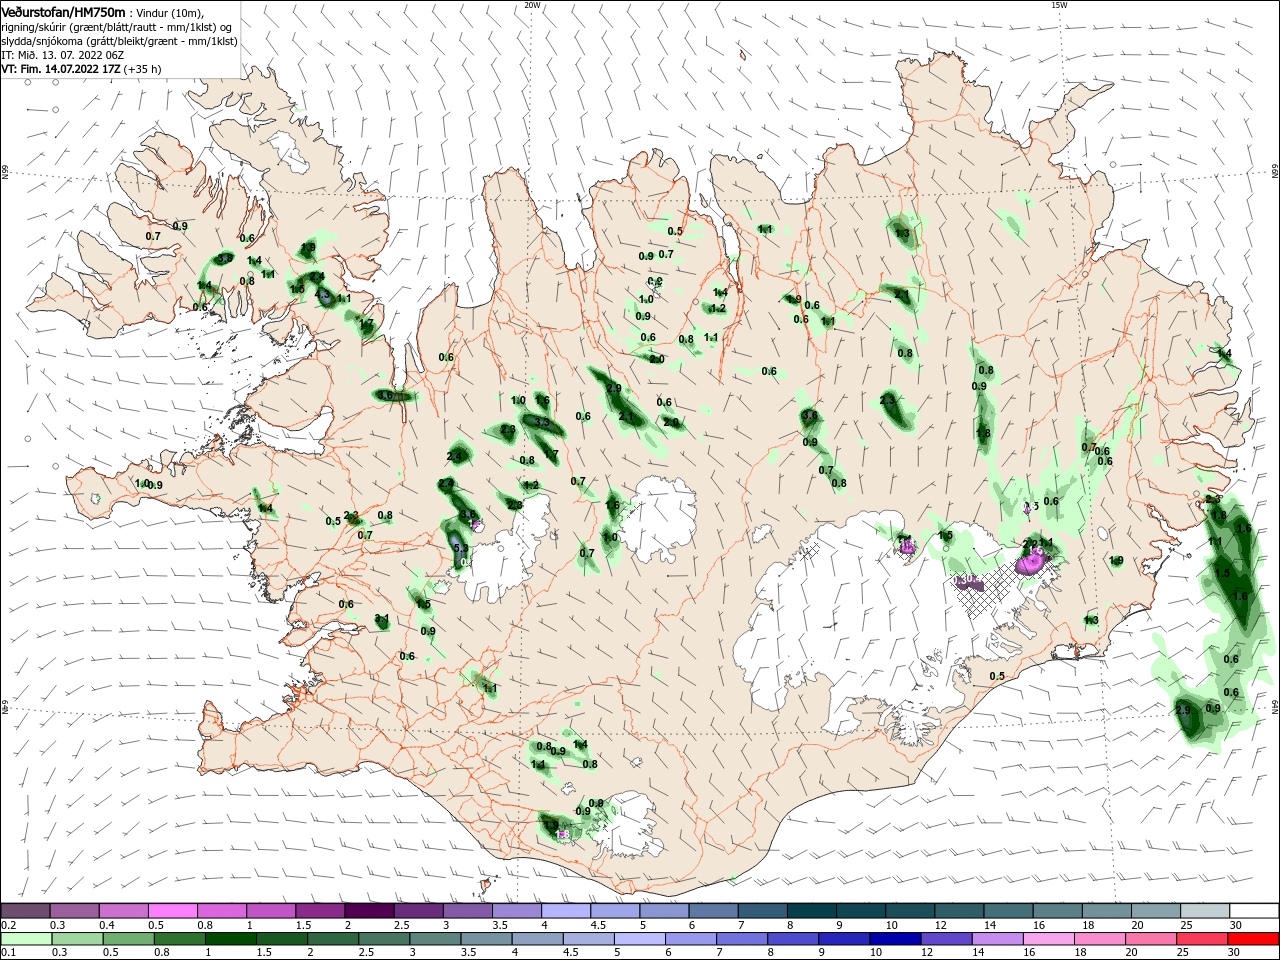Pick the mauve 0.2 swatch starting the upper row
This screenshot has height=960, width=1280.
coord(25,911)
